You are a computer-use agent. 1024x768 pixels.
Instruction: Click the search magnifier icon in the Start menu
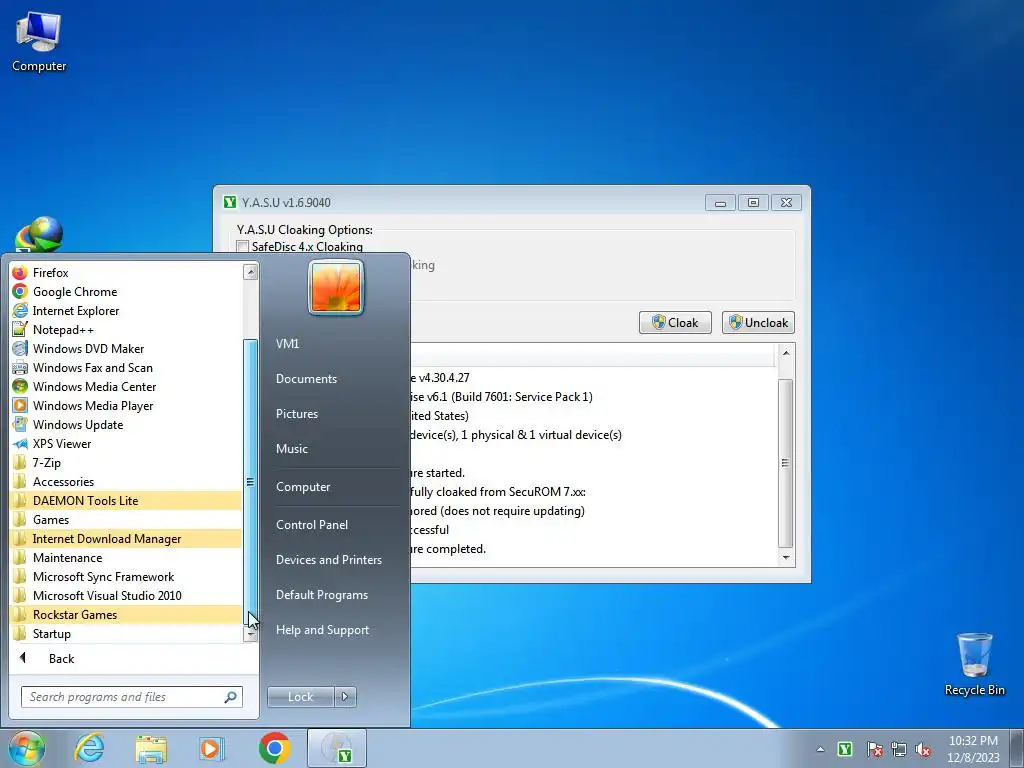point(230,697)
